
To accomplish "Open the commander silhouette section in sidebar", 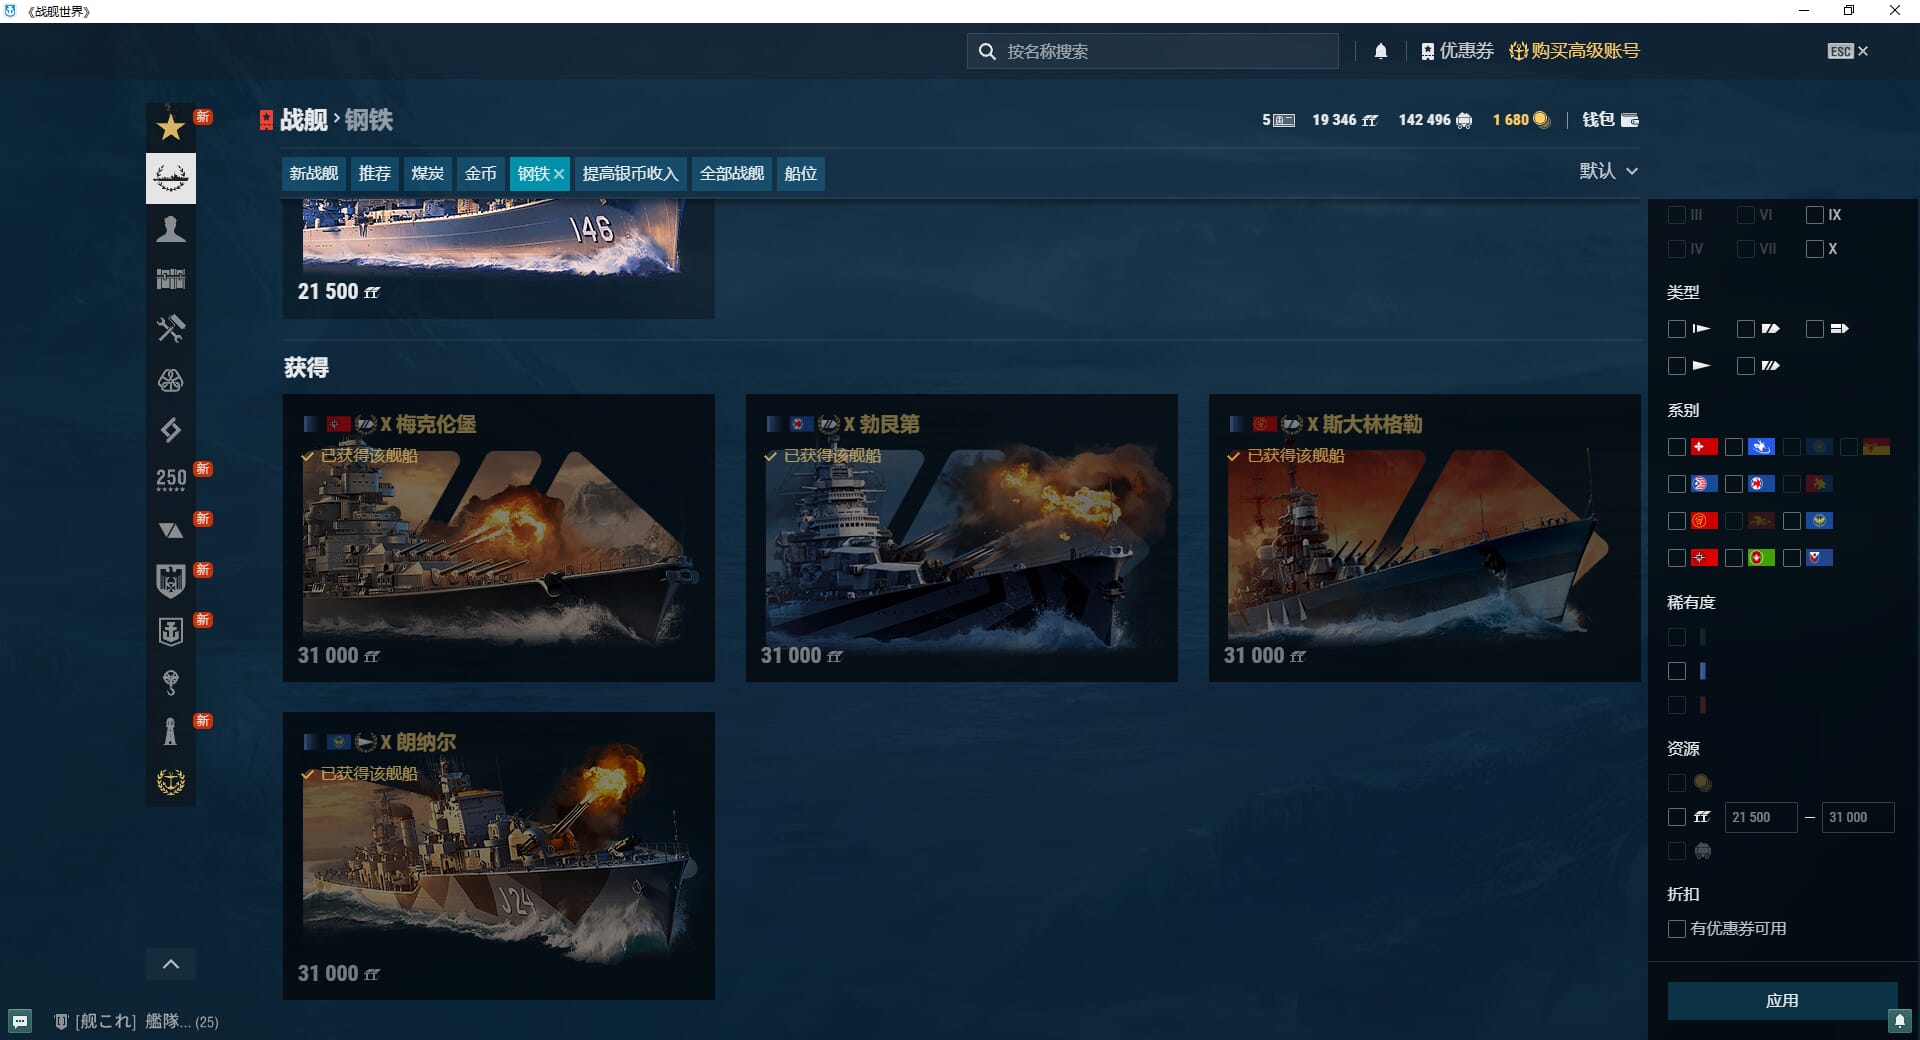I will (x=171, y=229).
